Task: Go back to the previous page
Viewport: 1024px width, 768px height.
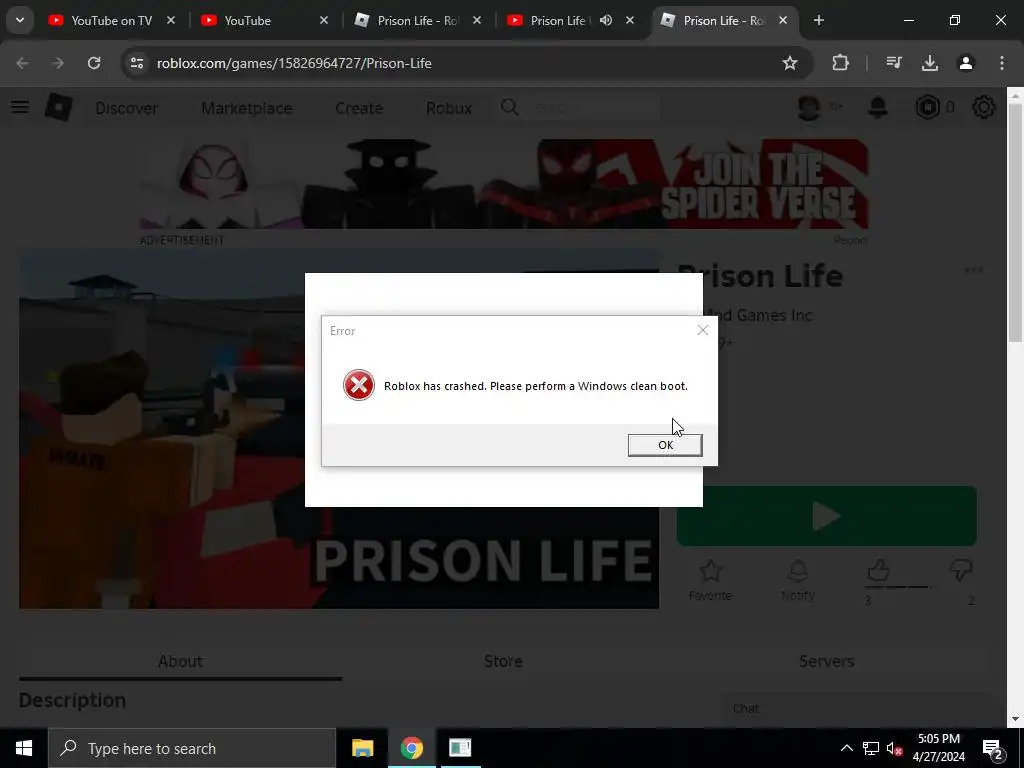Action: click(22, 63)
